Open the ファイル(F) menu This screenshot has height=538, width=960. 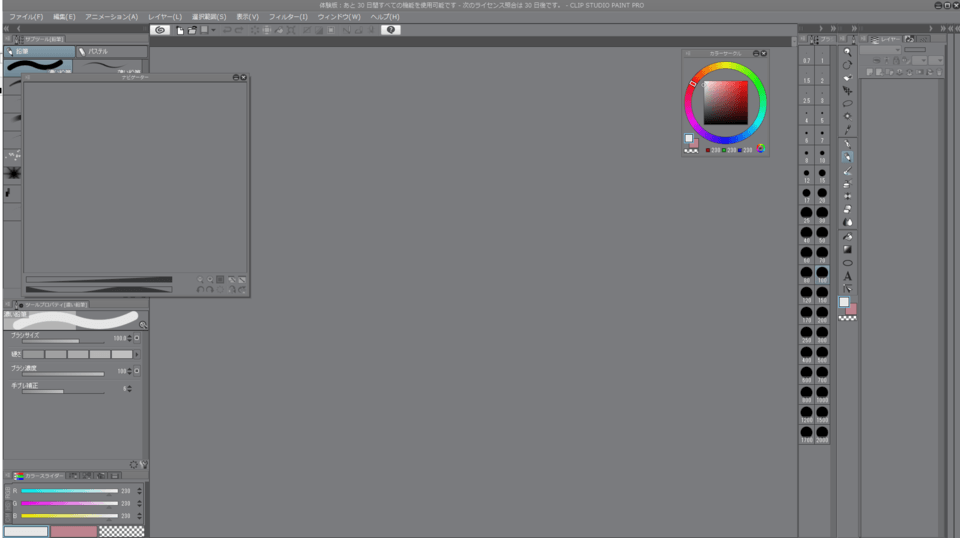pyautogui.click(x=26, y=17)
